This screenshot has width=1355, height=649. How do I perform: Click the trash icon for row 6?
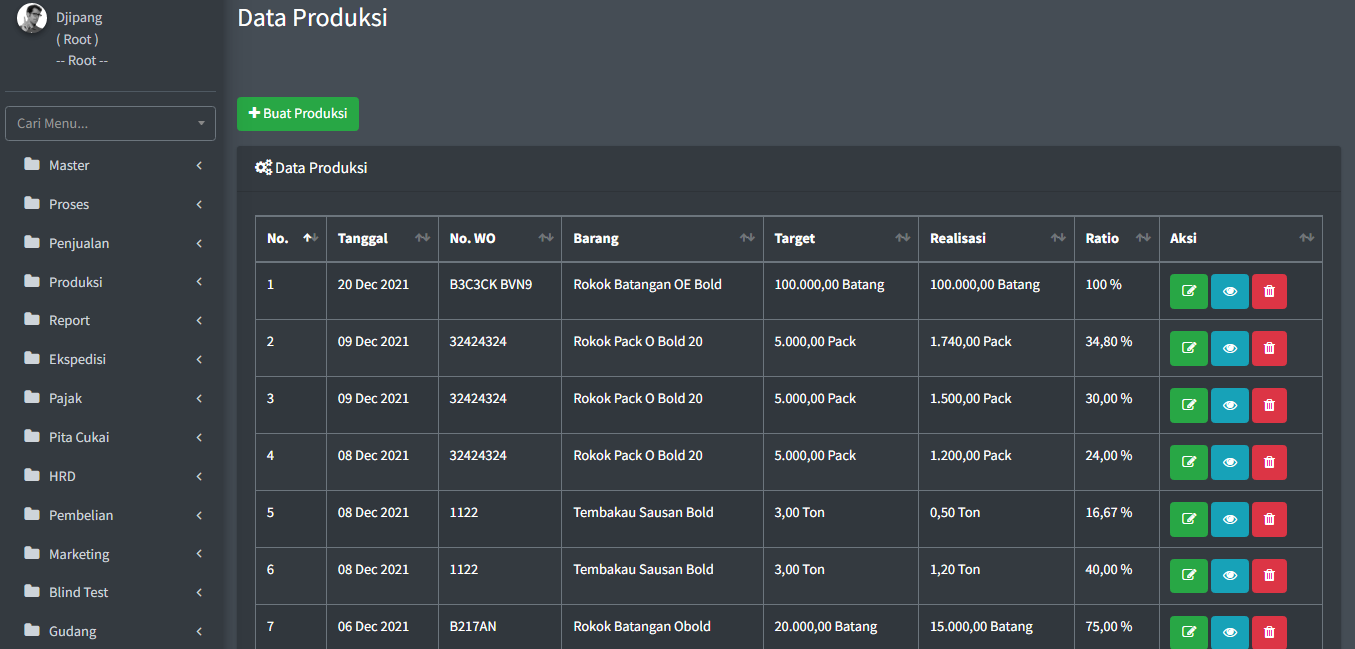[1269, 576]
